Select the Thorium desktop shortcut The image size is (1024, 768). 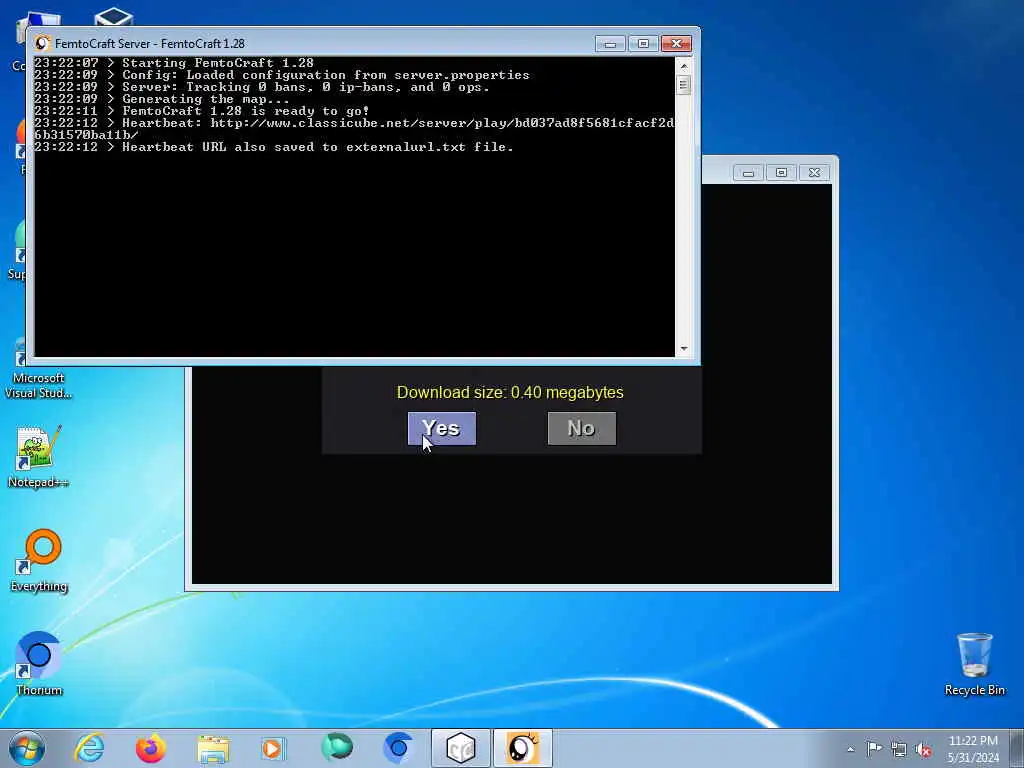[39, 664]
